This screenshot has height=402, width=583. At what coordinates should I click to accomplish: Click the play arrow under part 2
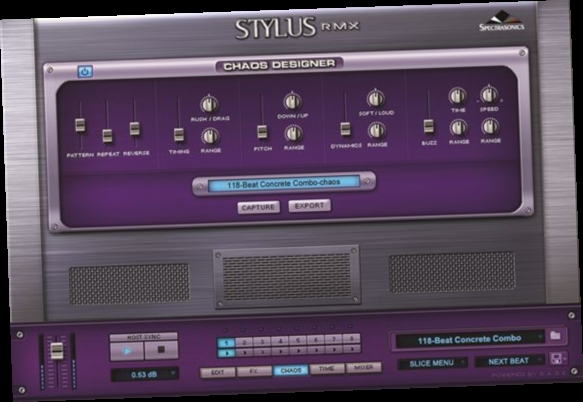coord(244,352)
